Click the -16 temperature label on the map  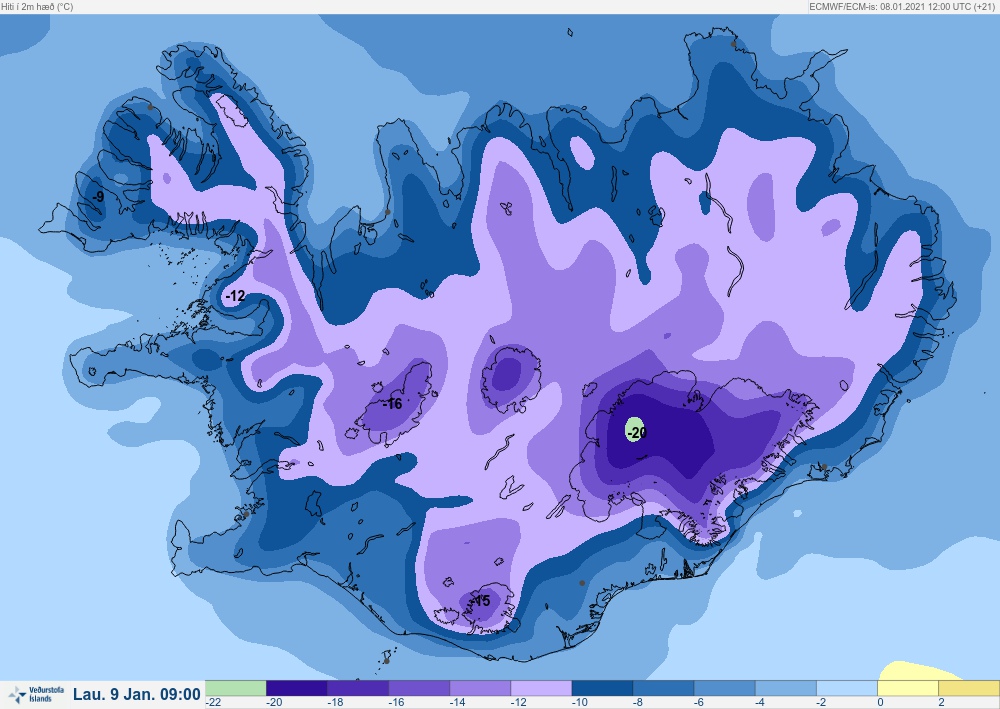coord(392,404)
